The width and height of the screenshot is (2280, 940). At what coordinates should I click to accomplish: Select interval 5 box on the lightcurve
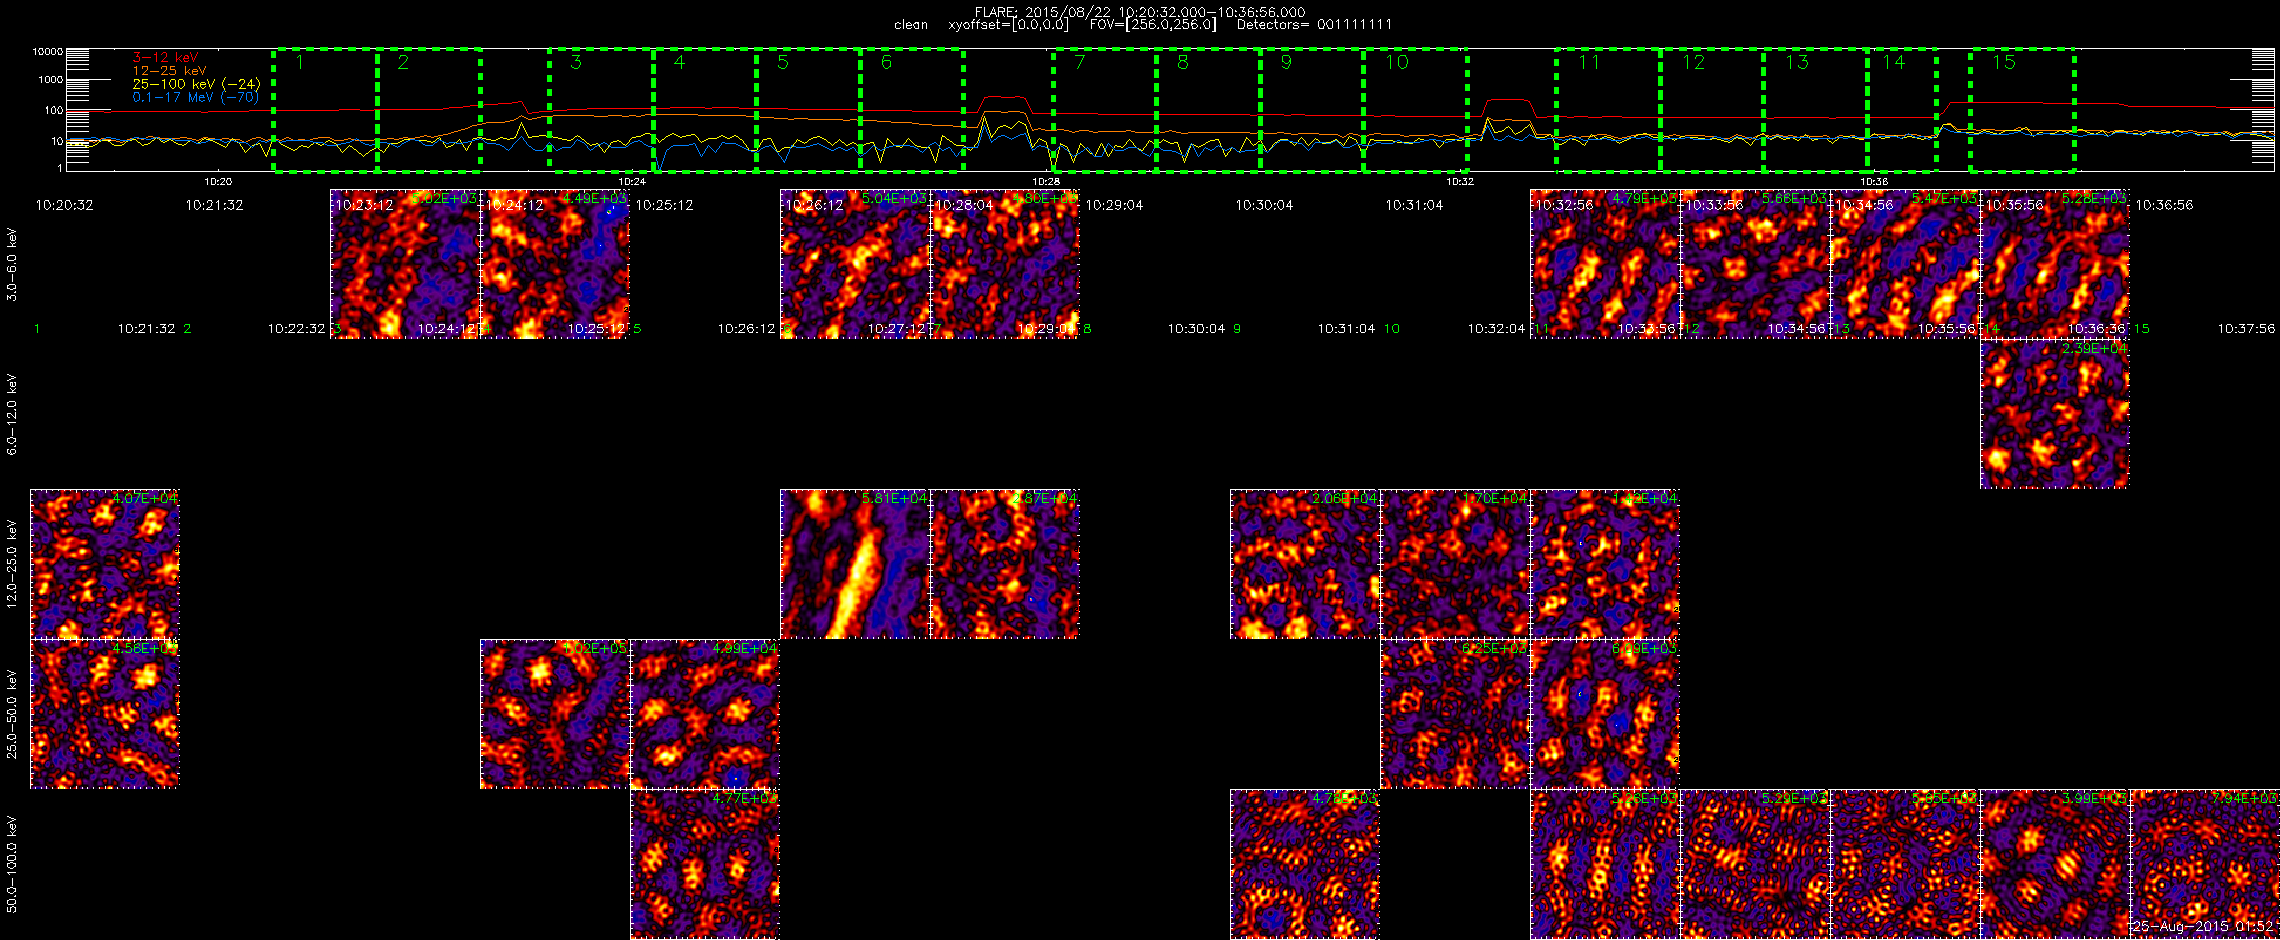click(809, 110)
